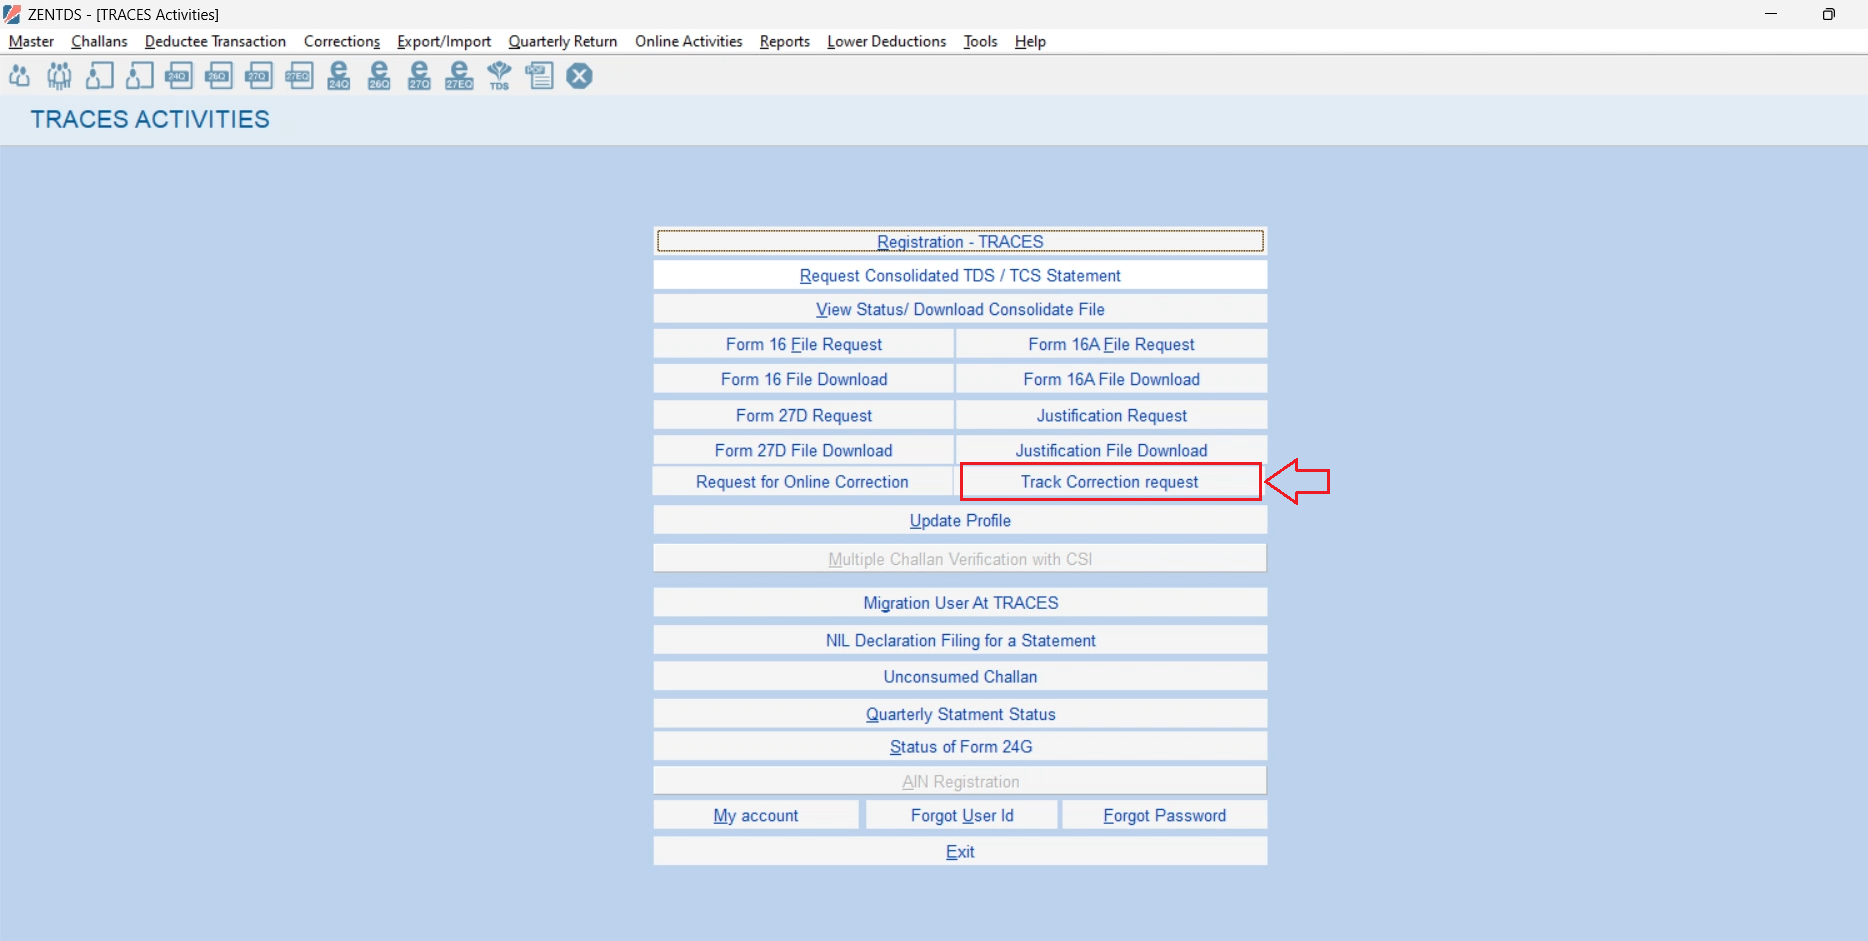The height and width of the screenshot is (941, 1868).
Task: Click the e-27Q return toolbar icon
Action: pos(419,76)
